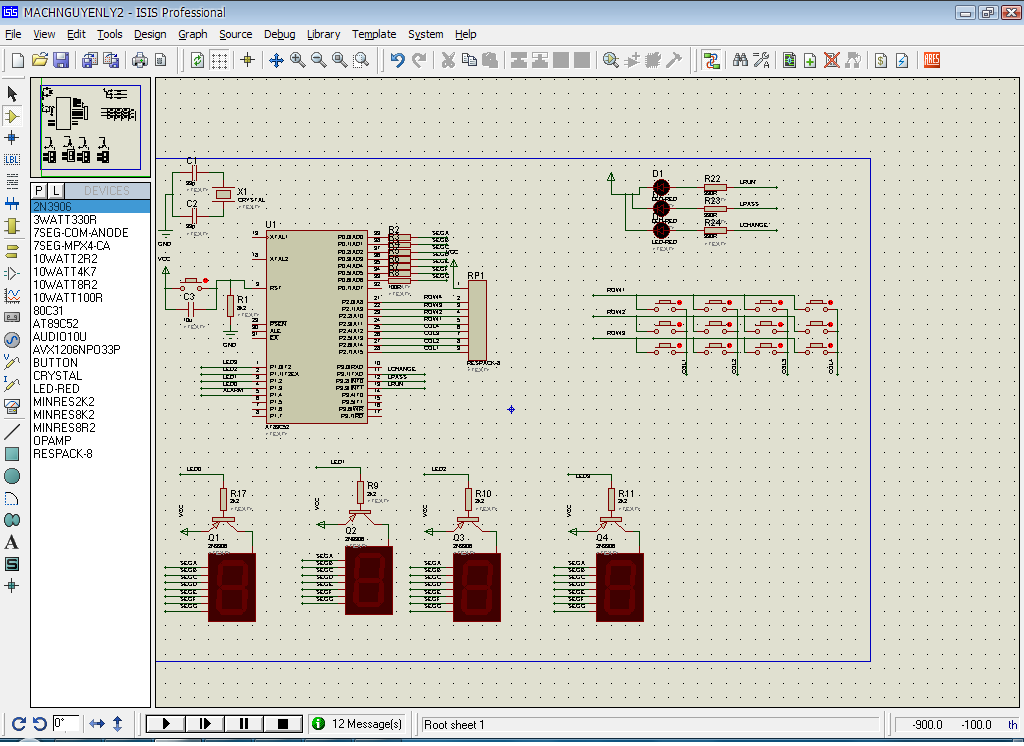Click the Zoom In magnifier icon
Screen dimensions: 1024x746
point(298,60)
